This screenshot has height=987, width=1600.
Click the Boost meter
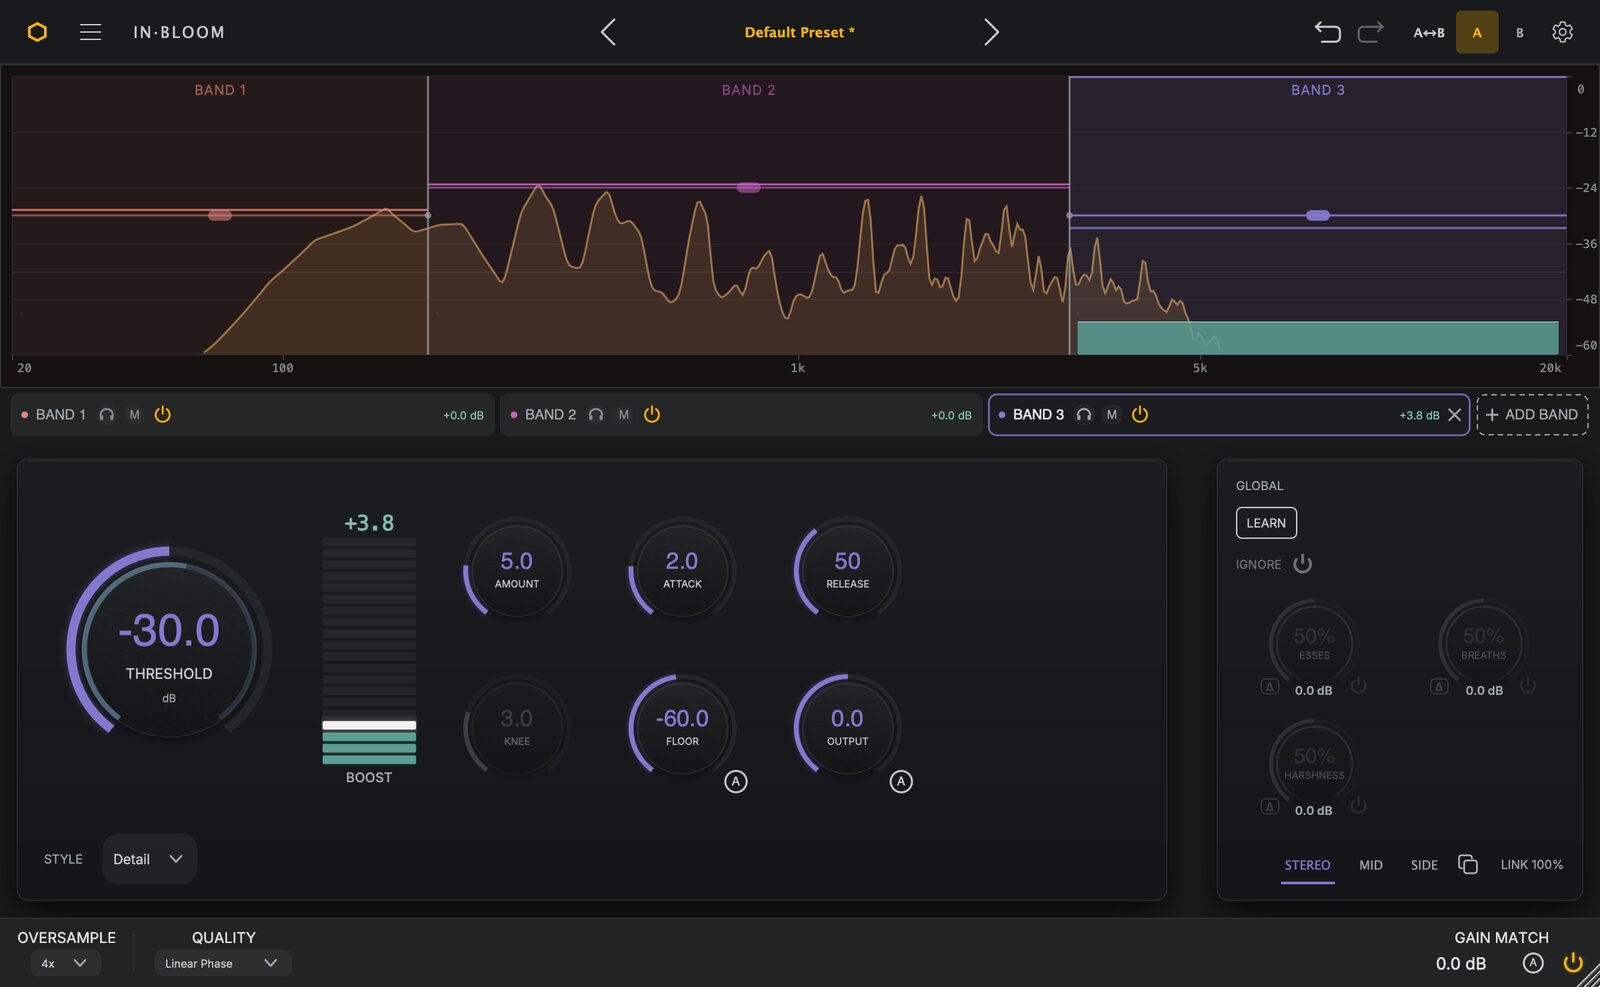pyautogui.click(x=369, y=651)
